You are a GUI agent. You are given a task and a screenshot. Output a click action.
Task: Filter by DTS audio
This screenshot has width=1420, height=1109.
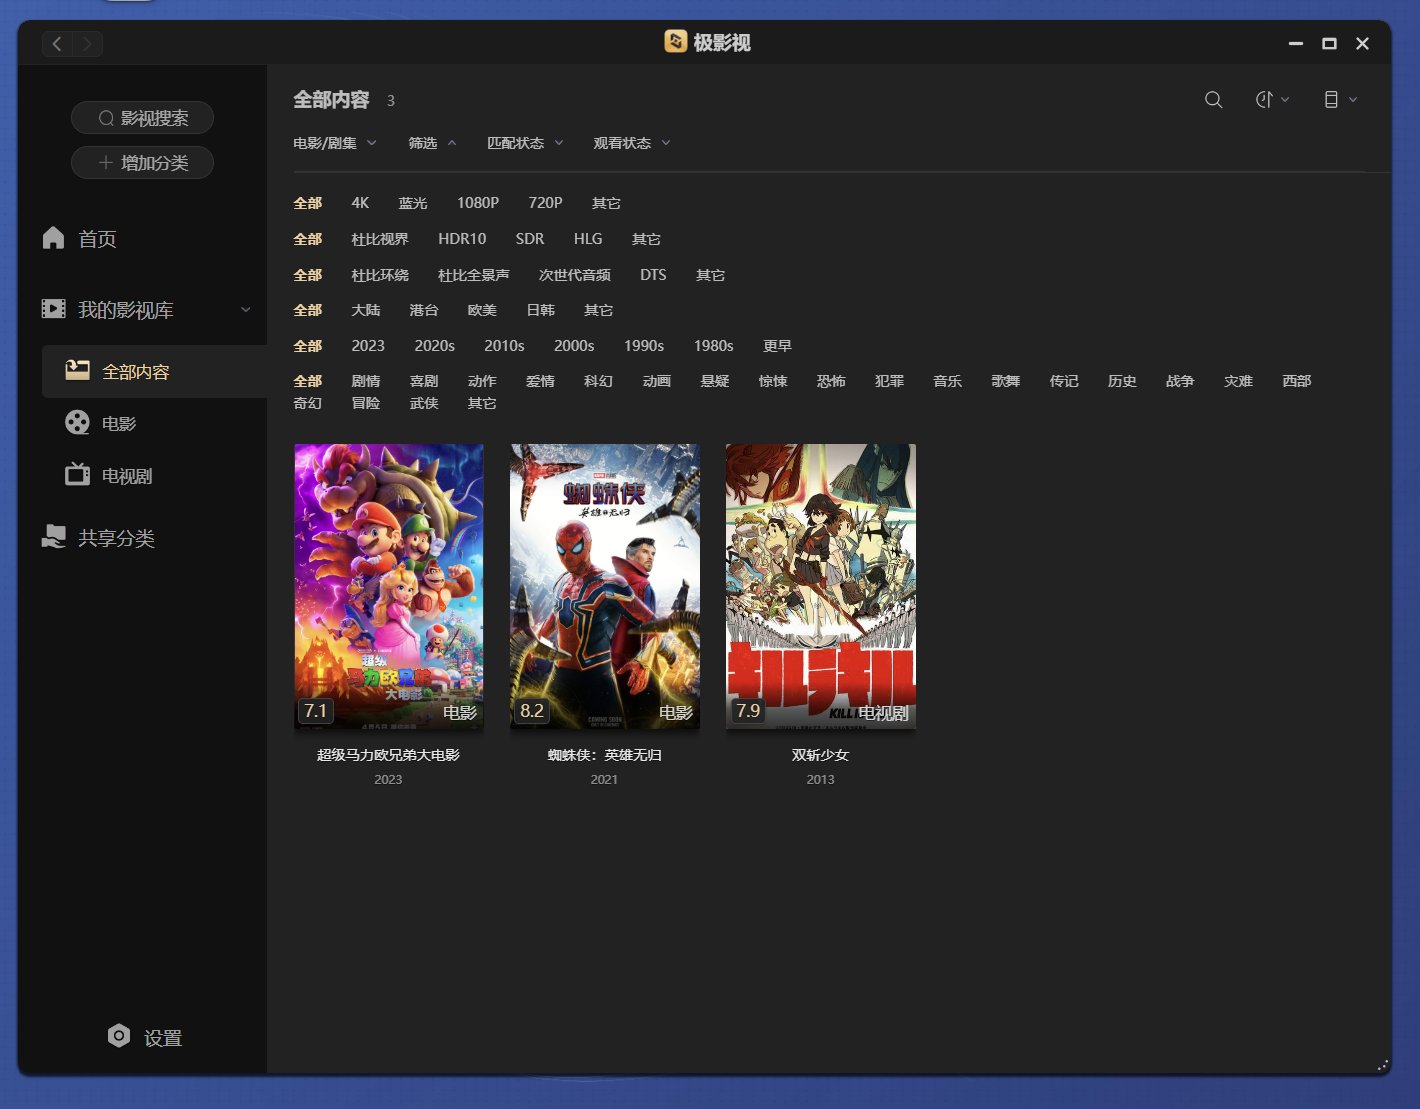click(653, 275)
